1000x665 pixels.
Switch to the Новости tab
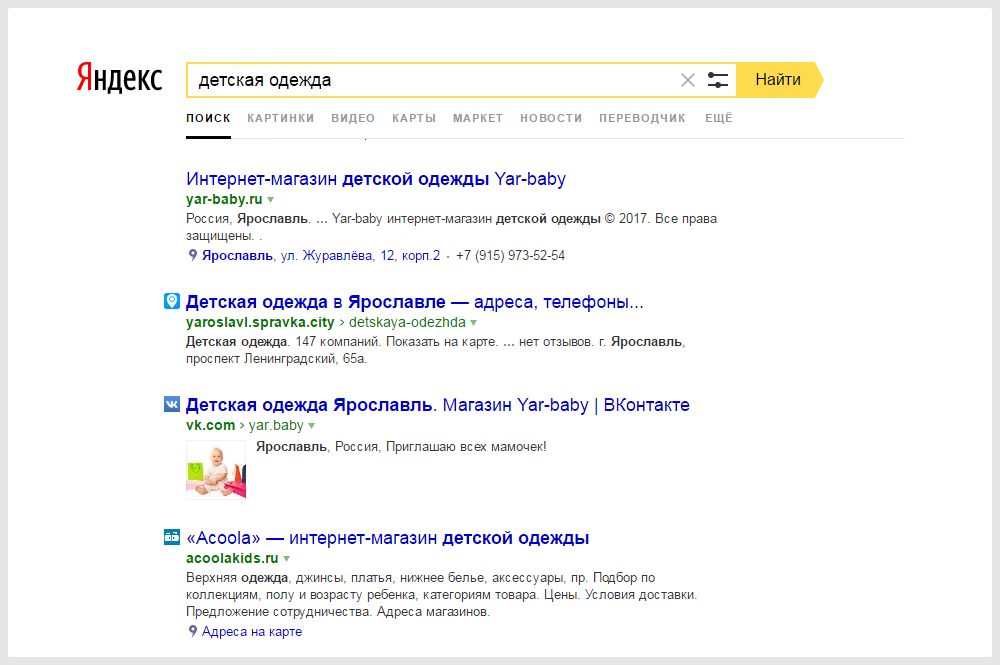pos(551,118)
